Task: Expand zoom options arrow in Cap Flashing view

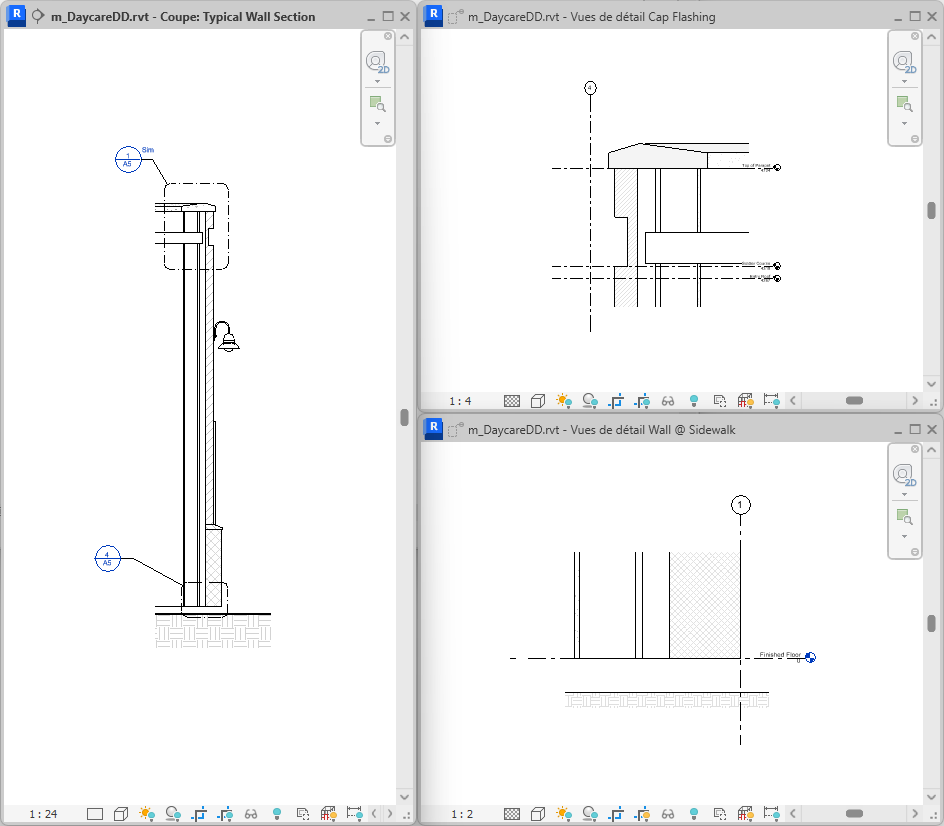Action: 904,123
